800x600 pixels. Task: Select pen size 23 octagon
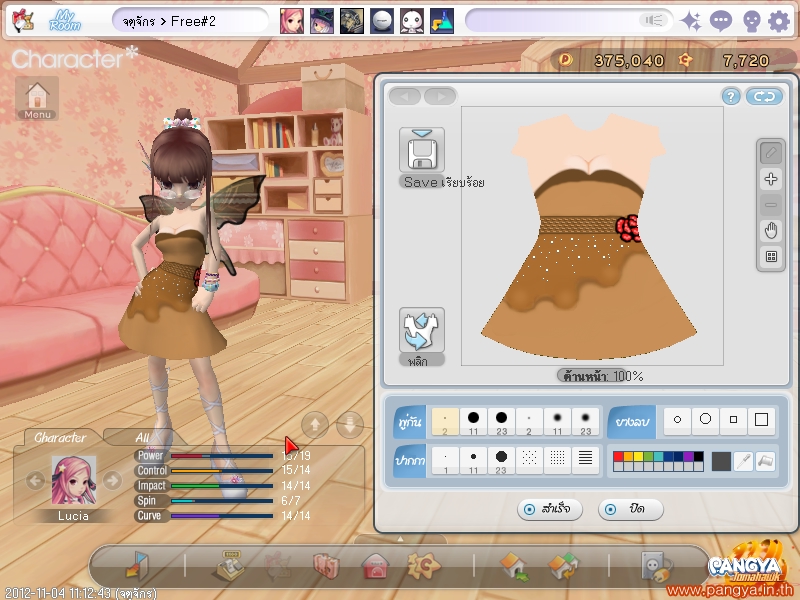(x=501, y=461)
